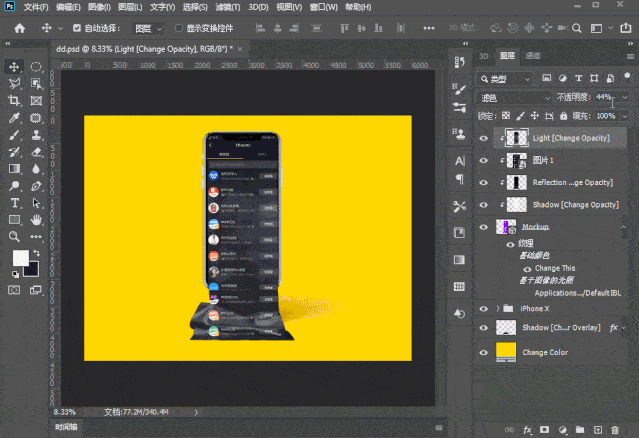Image resolution: width=639 pixels, height=438 pixels.
Task: Select the Frame tool
Action: pos(36,101)
